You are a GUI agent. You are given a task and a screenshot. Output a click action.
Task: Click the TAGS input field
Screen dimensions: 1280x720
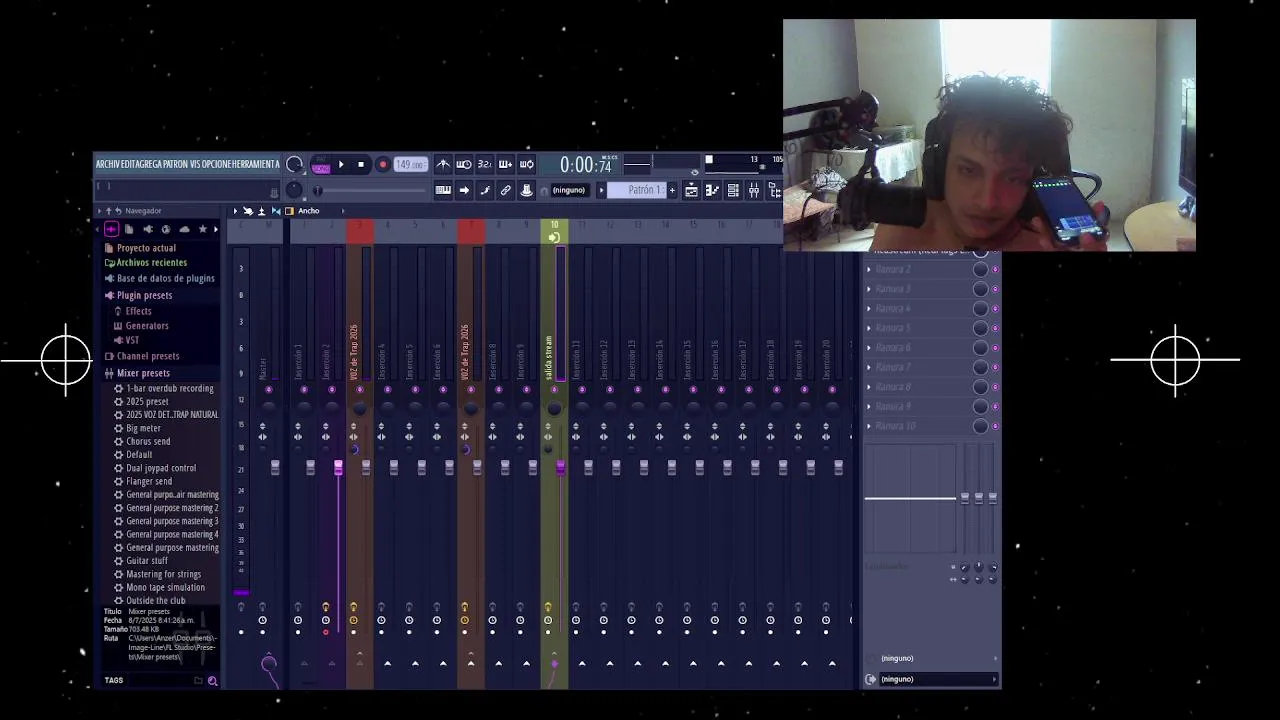click(160, 681)
